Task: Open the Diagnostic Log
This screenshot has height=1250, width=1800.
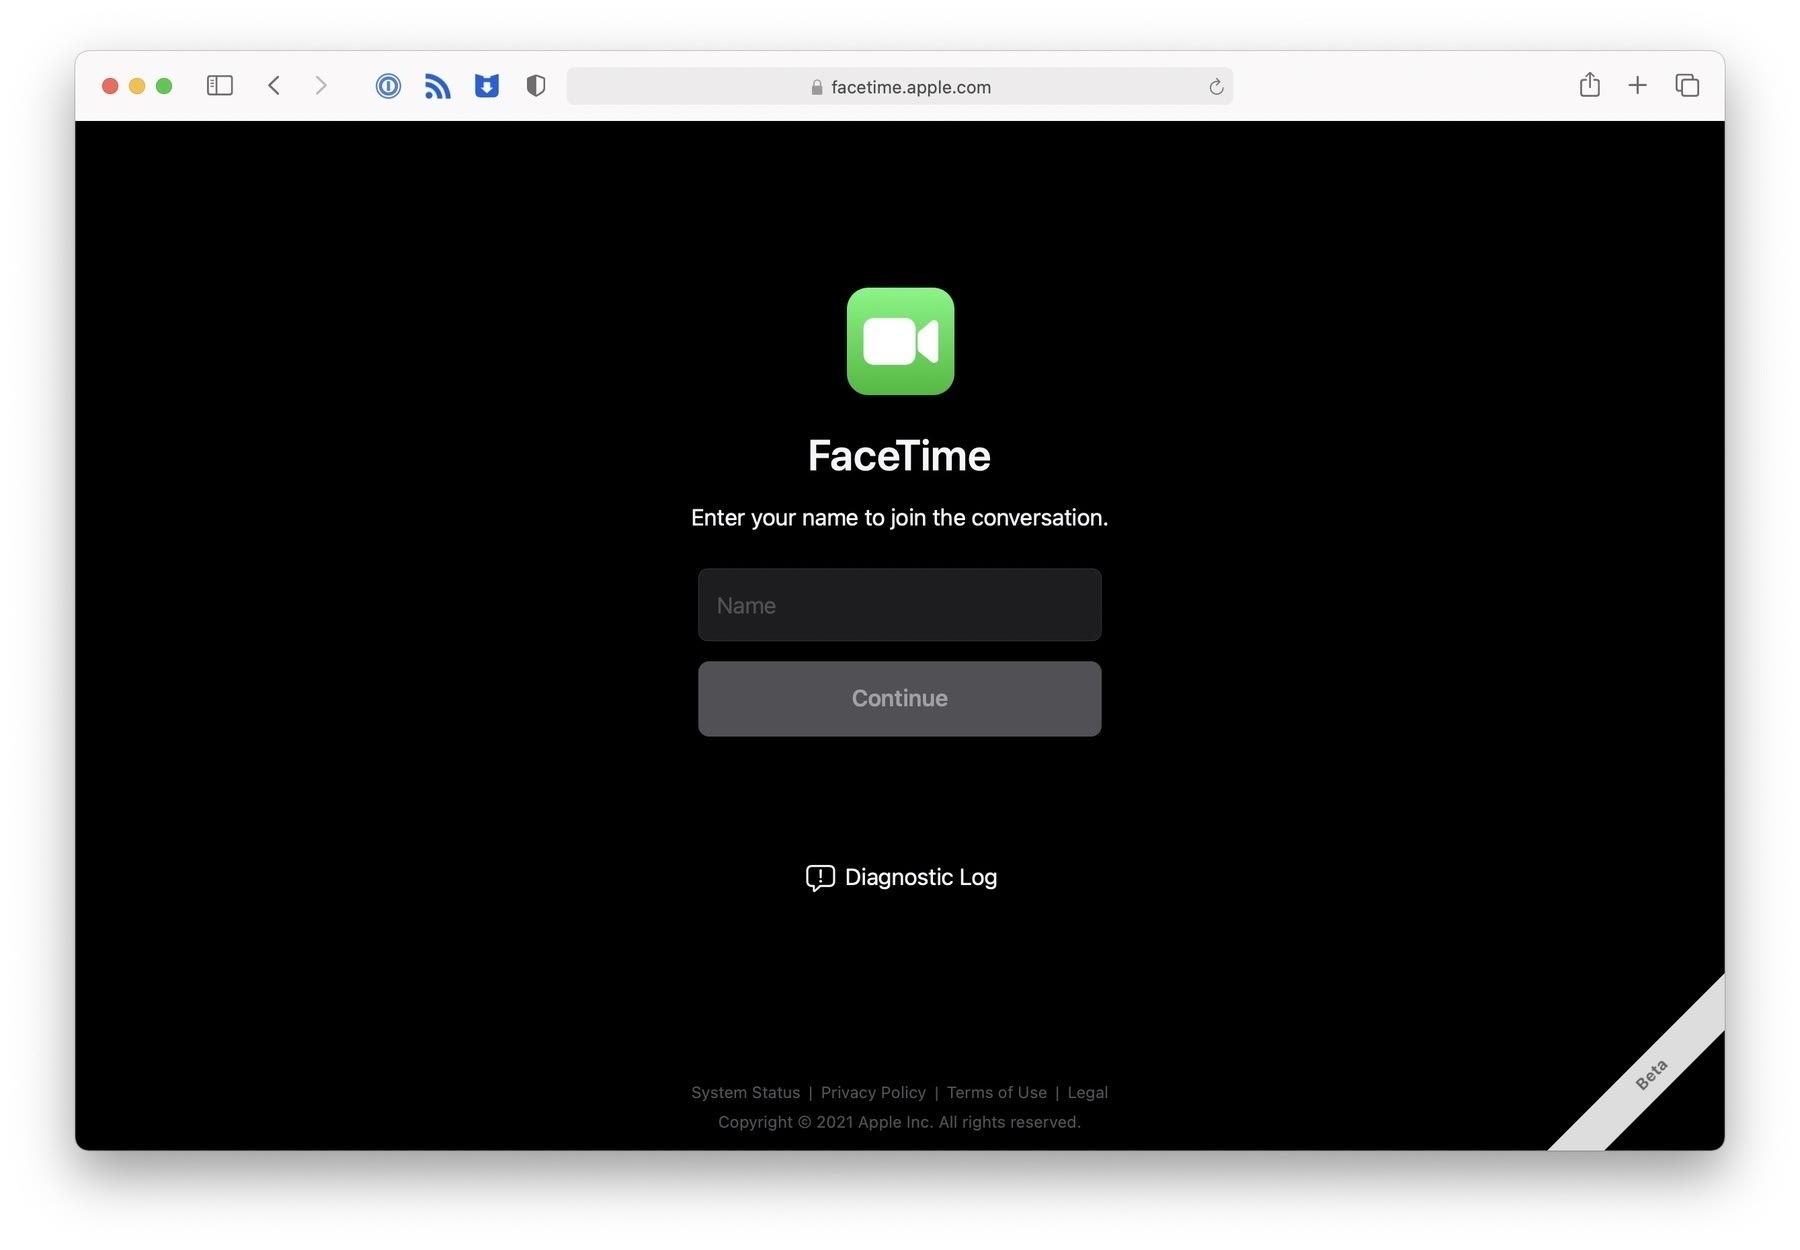Action: (901, 877)
